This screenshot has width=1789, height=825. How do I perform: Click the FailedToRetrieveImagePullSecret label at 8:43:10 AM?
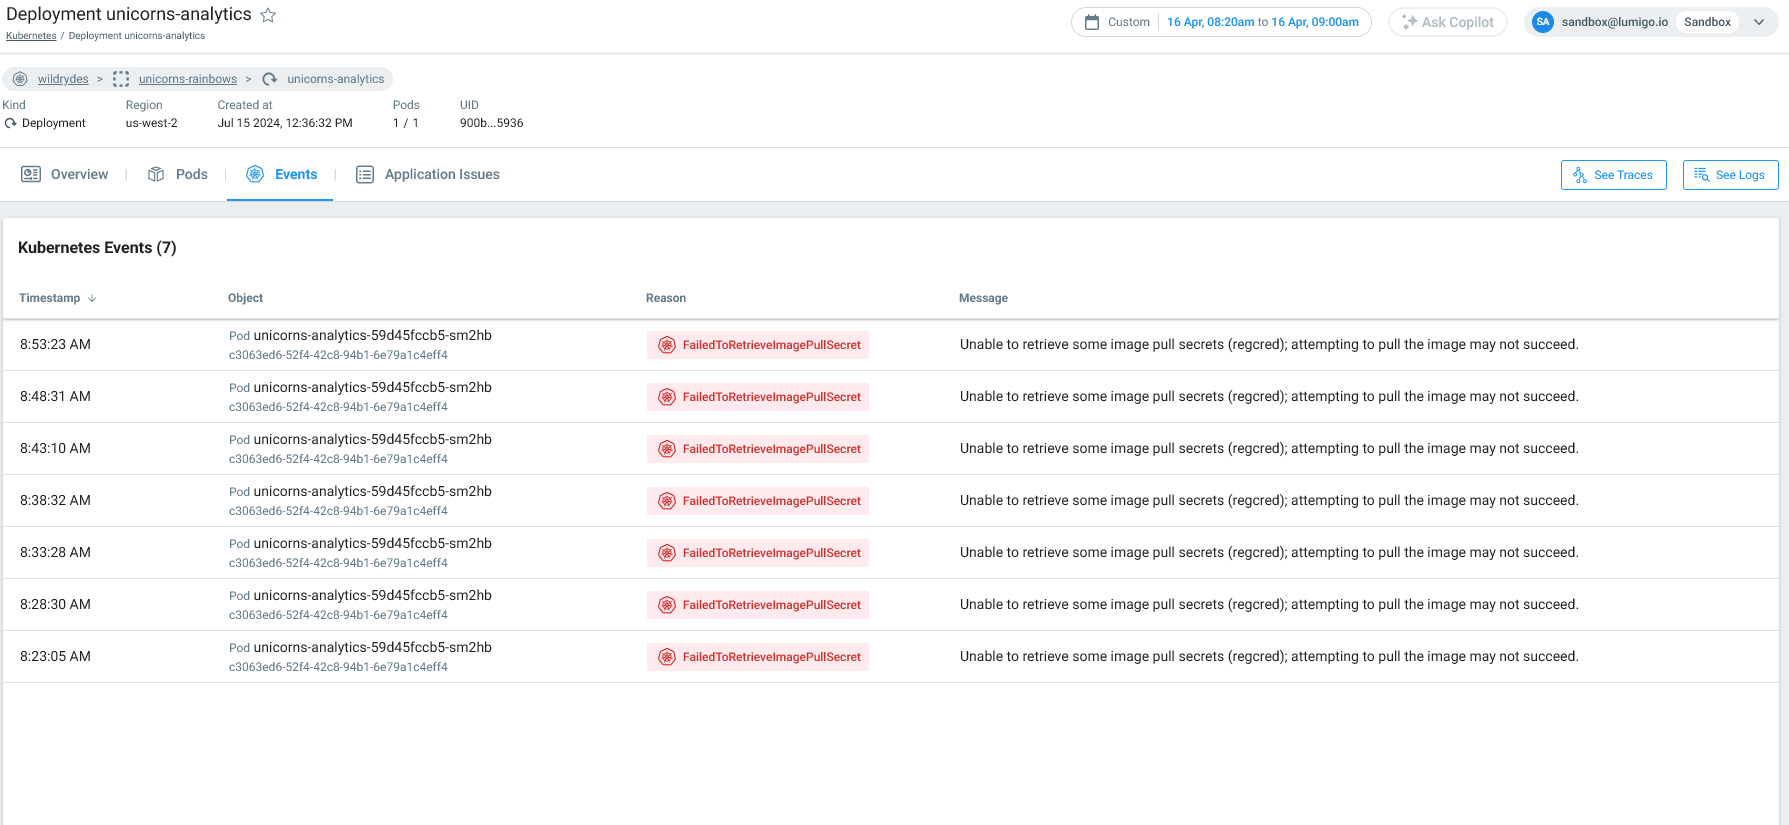coord(772,449)
